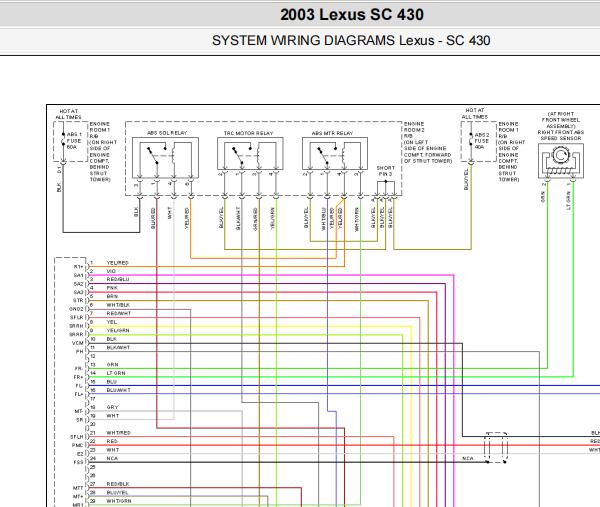Image resolution: width=600 pixels, height=507 pixels.
Task: Select the RED/BLU wire label
Action: [118, 279]
